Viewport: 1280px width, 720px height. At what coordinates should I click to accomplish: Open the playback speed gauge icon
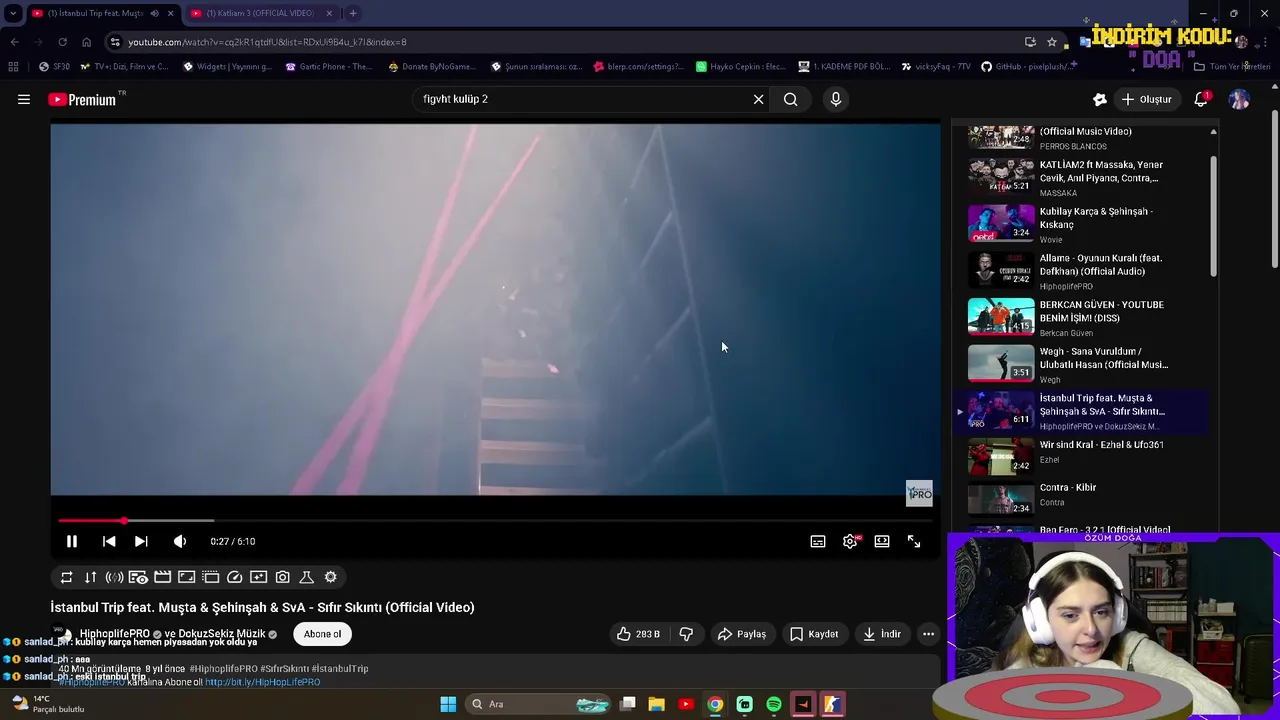point(234,577)
